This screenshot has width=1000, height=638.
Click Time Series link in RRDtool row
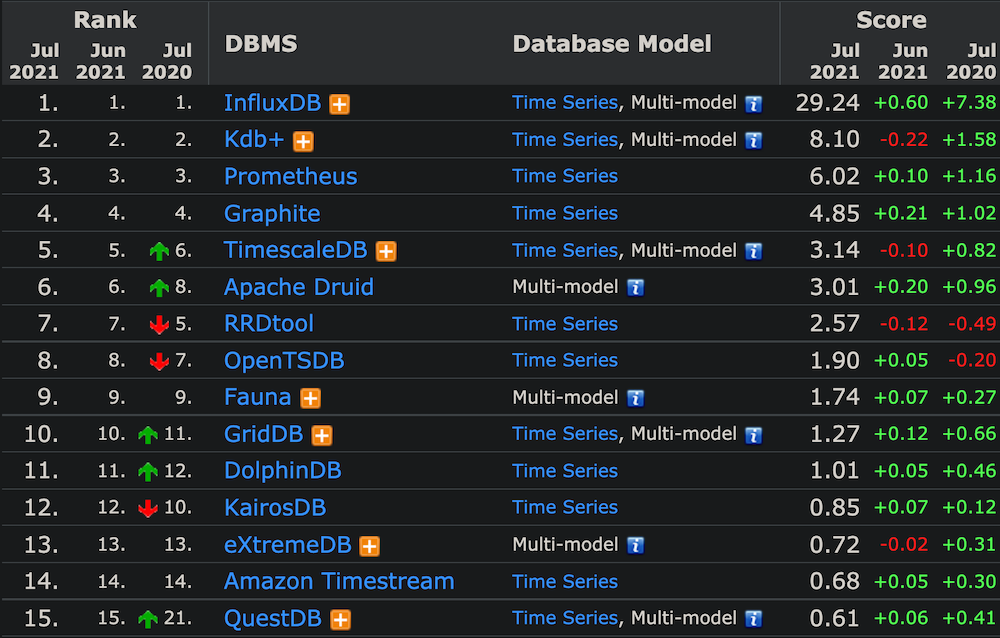(565, 323)
